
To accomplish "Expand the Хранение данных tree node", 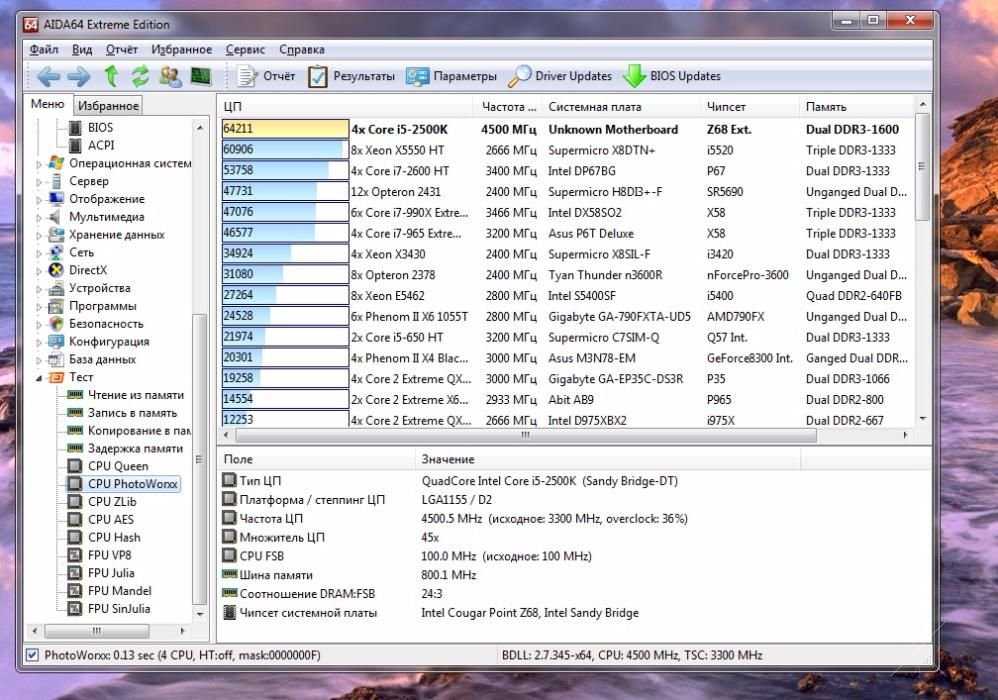I will coord(38,235).
